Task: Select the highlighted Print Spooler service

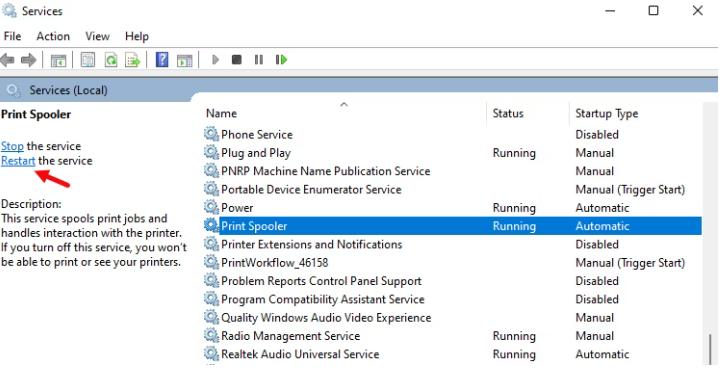Action: 452,226
